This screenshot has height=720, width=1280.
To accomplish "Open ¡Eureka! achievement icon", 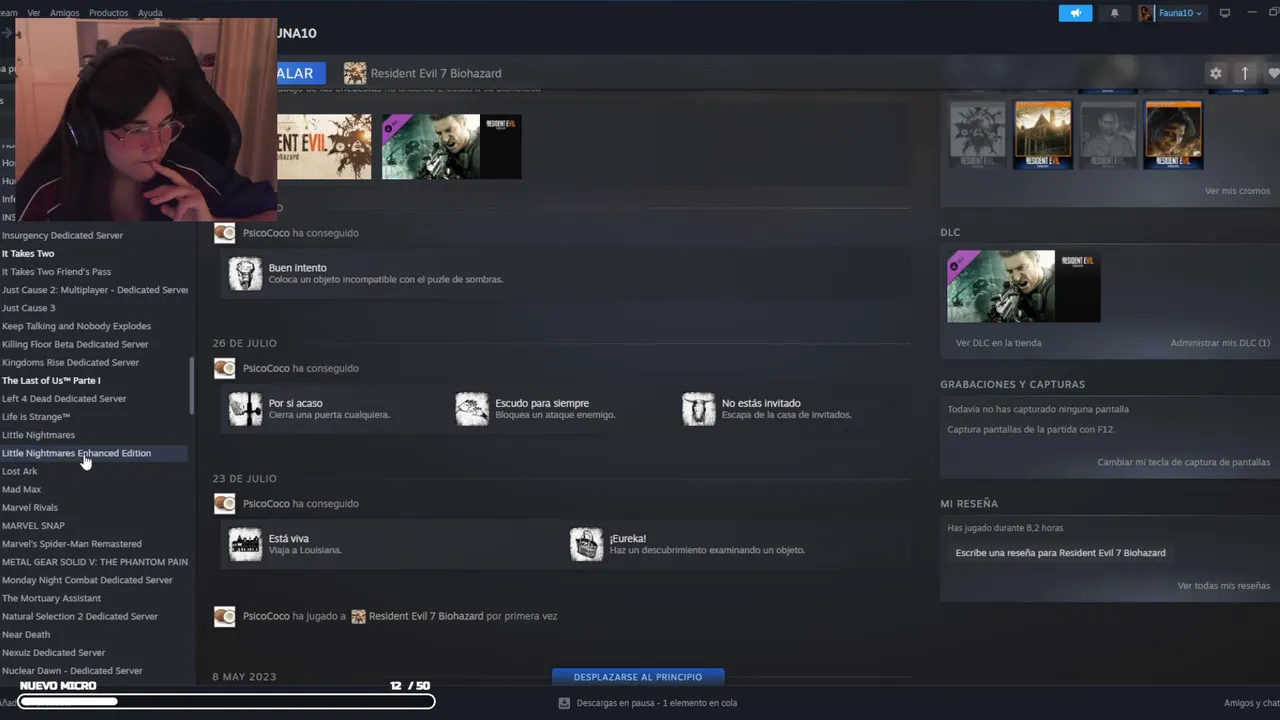I will click(x=586, y=544).
